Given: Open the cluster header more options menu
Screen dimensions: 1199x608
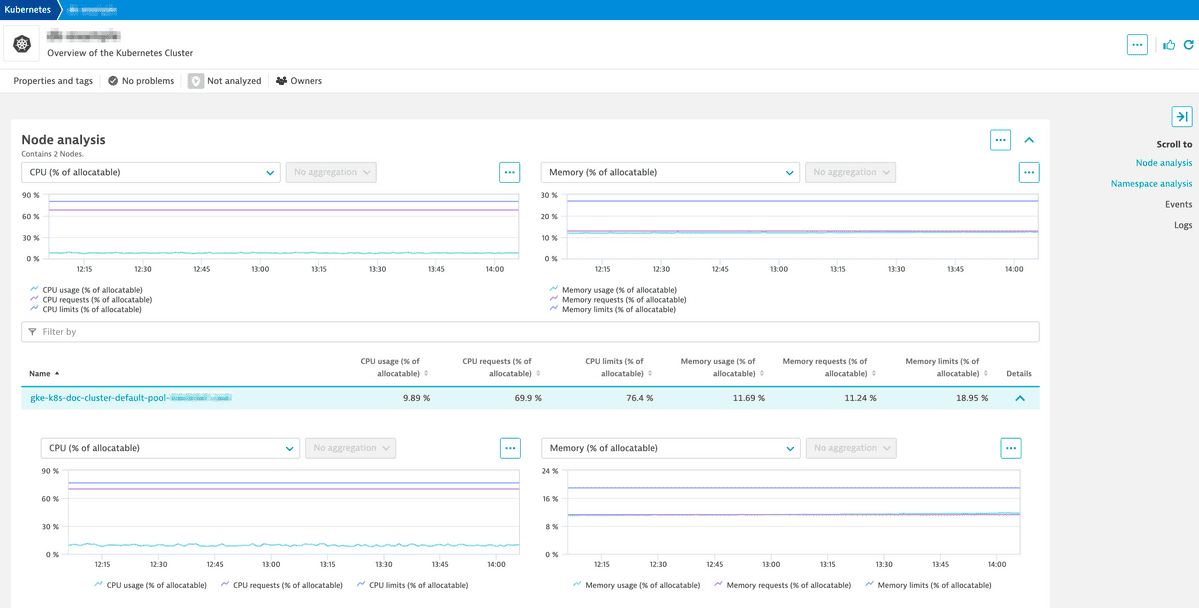Looking at the screenshot, I should 1137,45.
